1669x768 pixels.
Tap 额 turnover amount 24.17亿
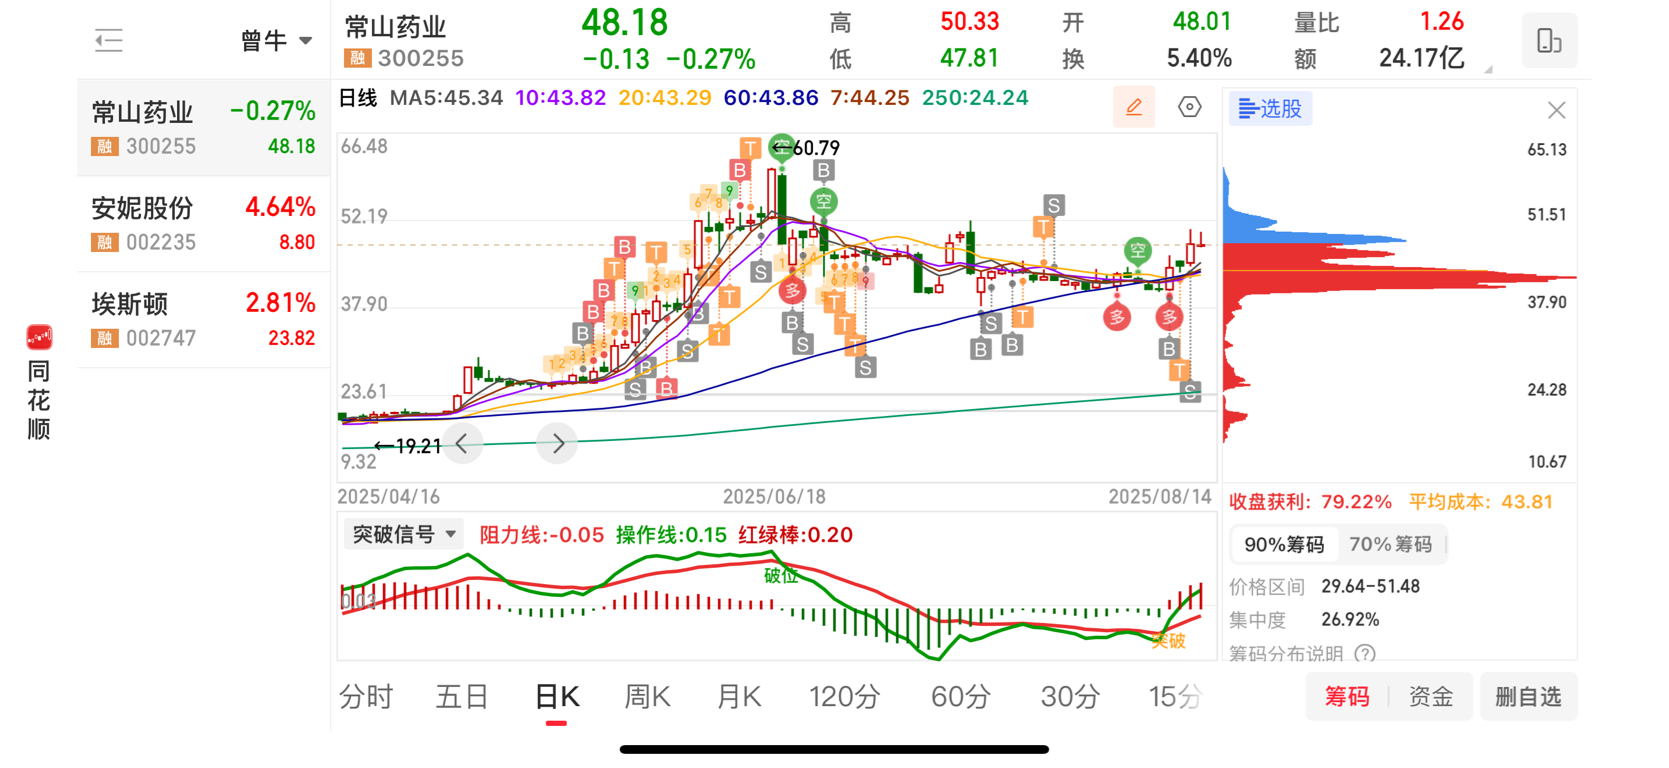click(1421, 59)
